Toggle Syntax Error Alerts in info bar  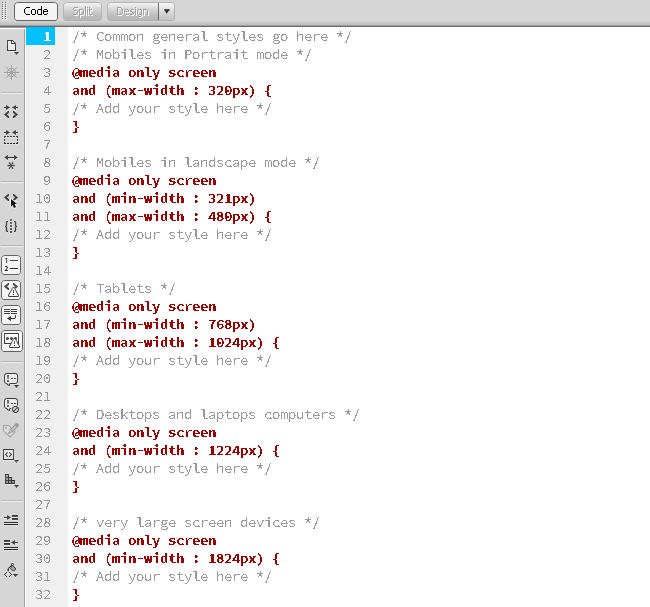pos(12,340)
